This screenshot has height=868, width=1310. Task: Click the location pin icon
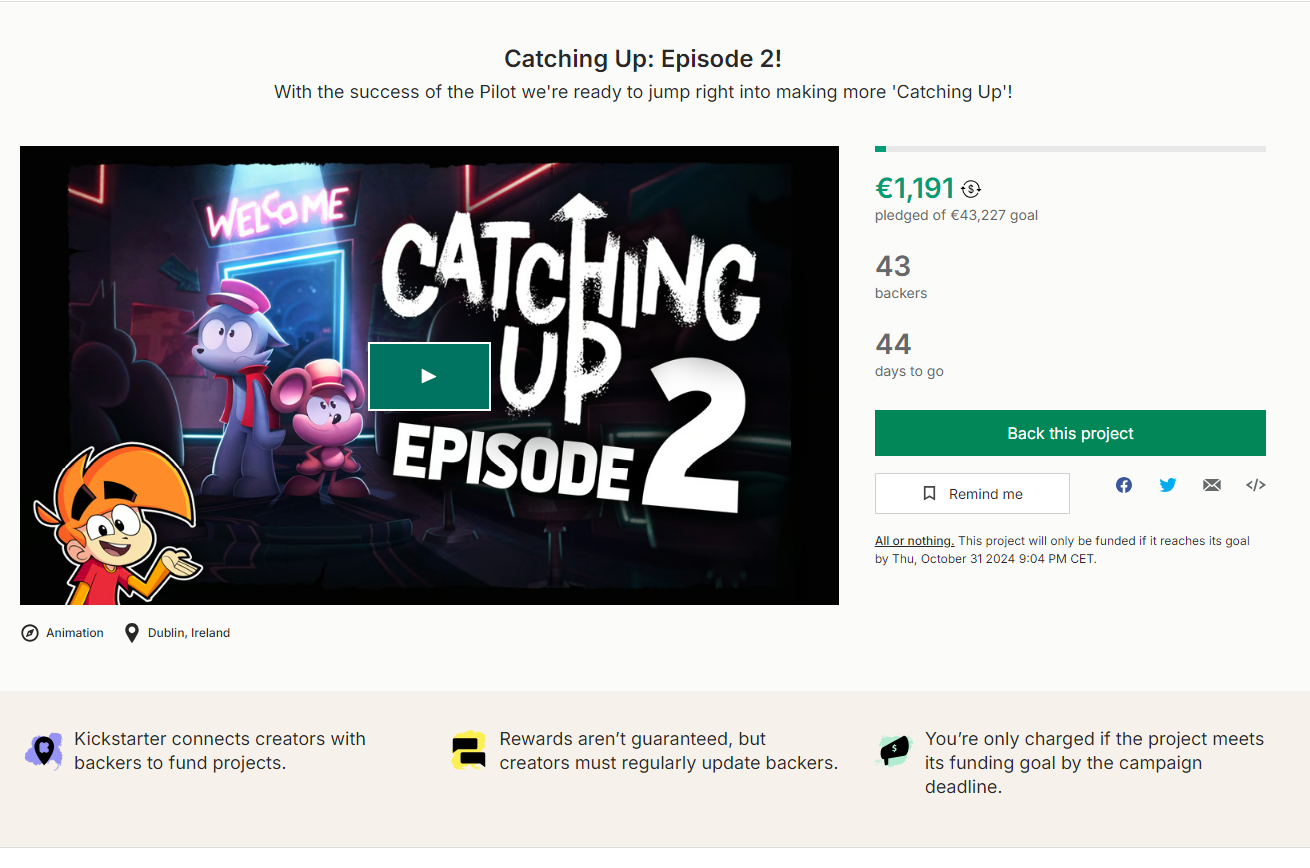[131, 633]
